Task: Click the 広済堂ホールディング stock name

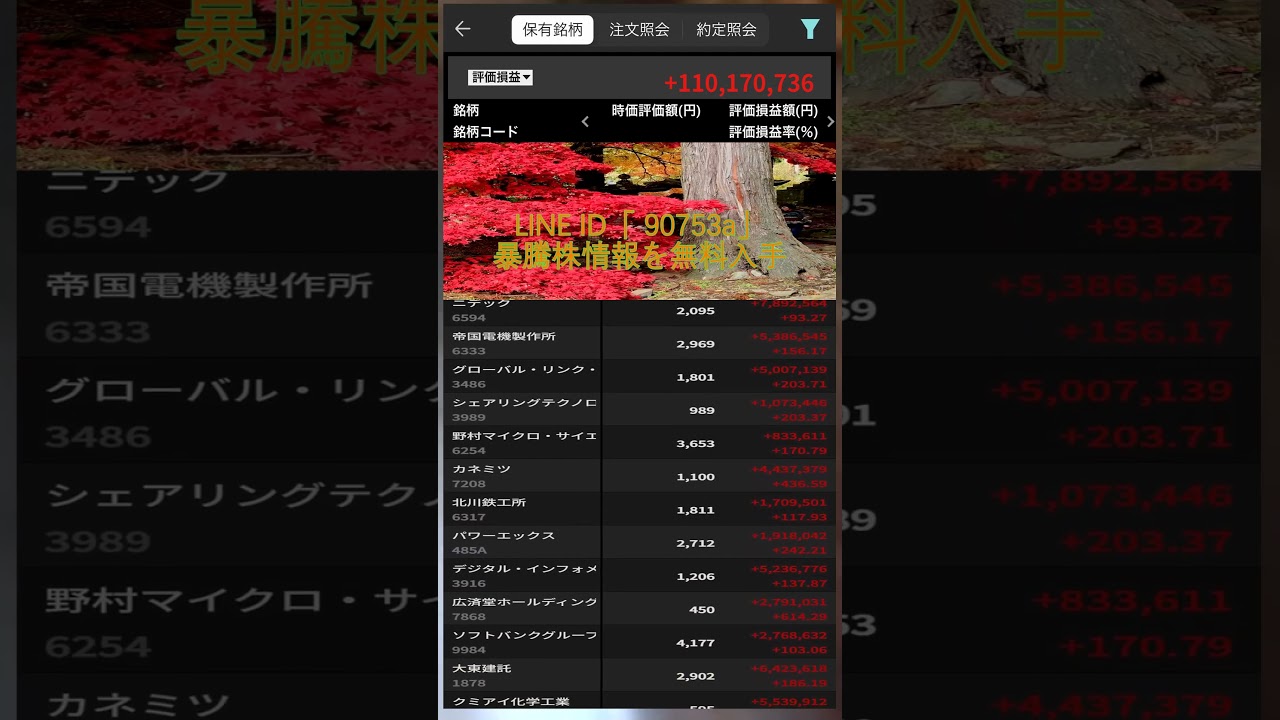Action: 524,602
